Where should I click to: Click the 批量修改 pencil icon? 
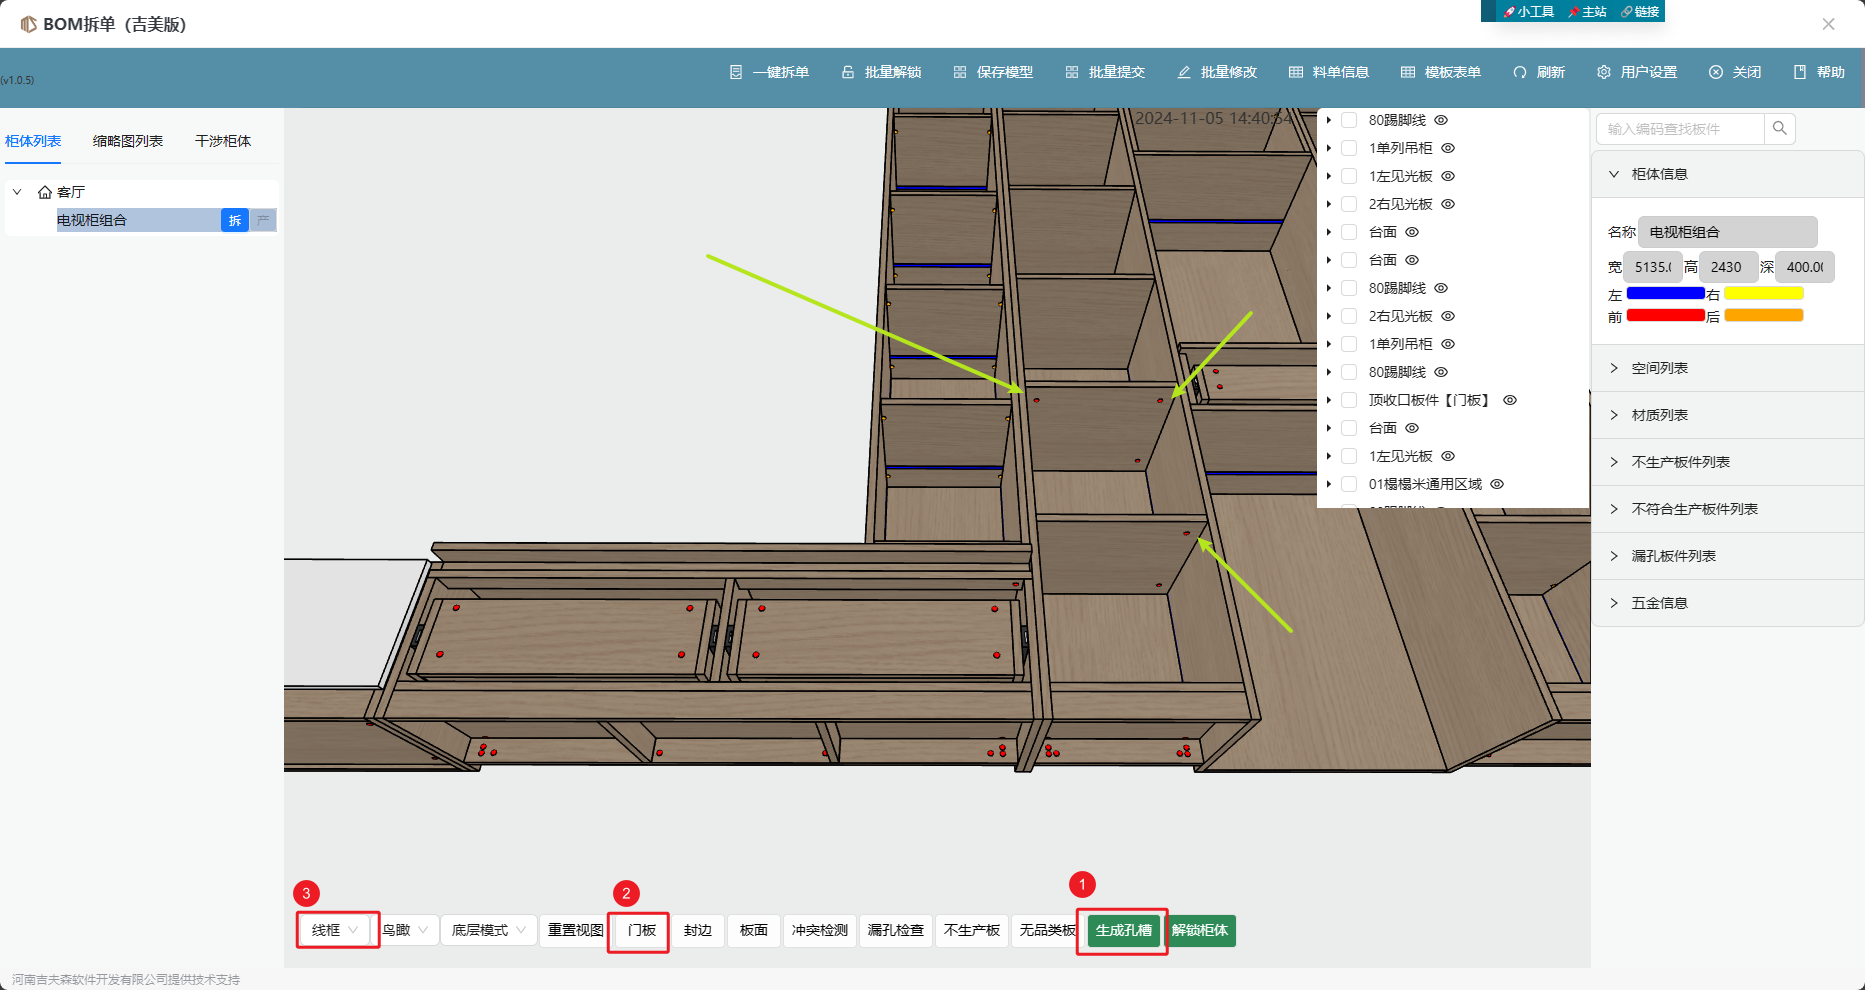click(1184, 72)
